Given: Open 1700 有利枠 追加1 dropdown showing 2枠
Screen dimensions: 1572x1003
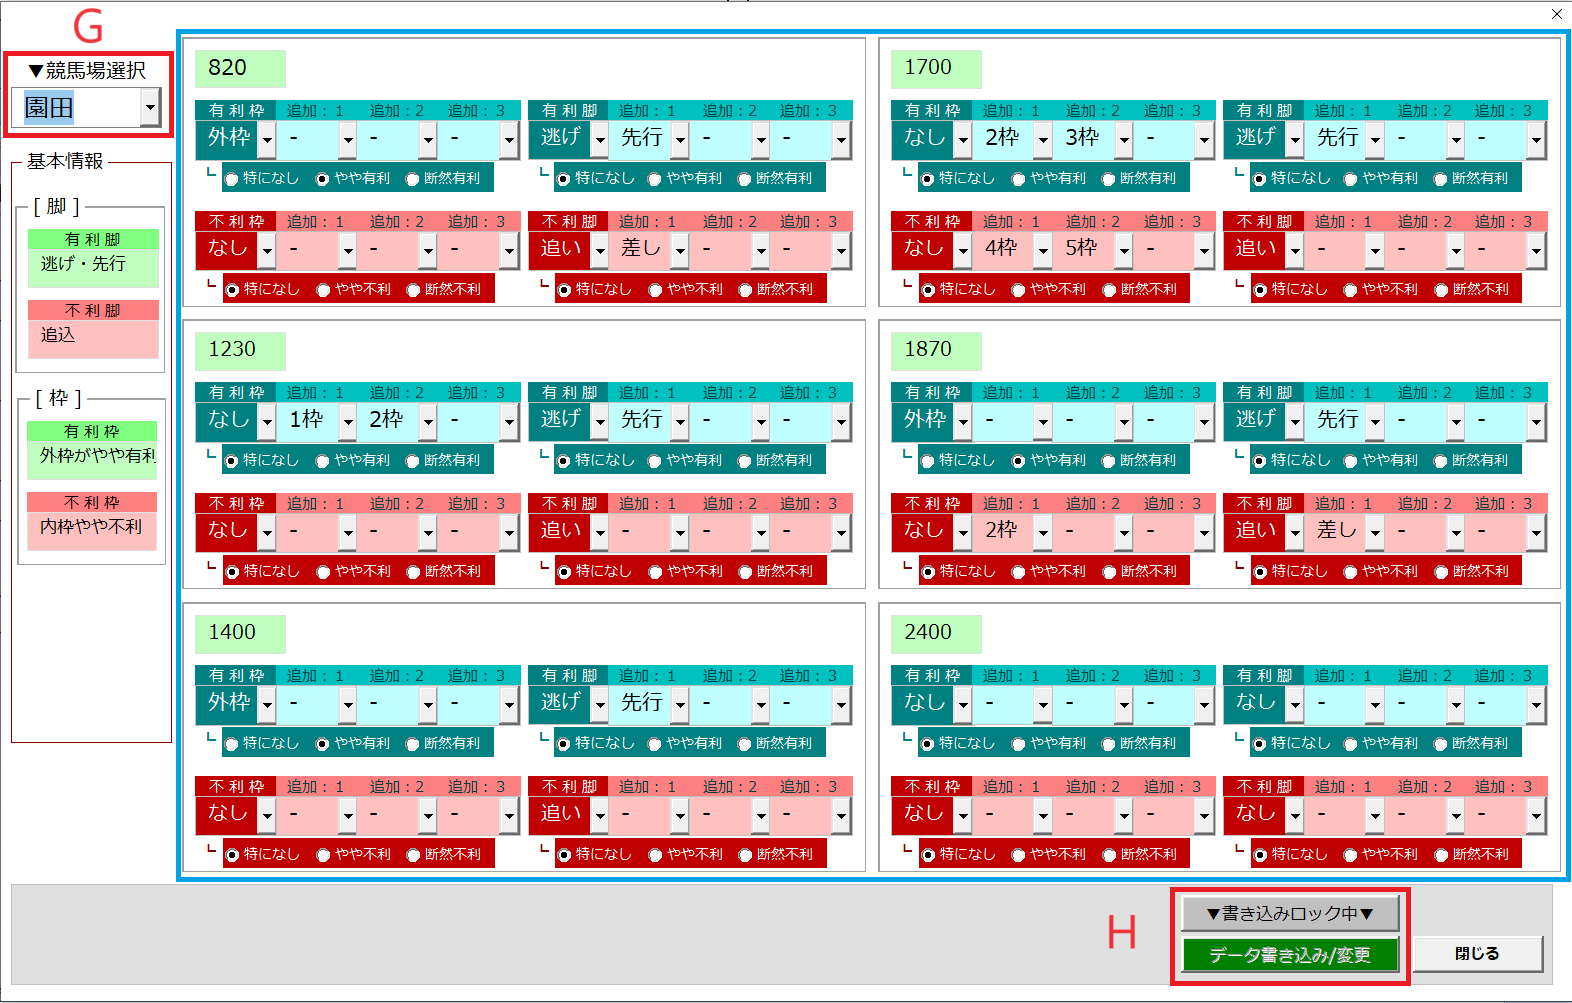Looking at the screenshot, I should 1043,139.
